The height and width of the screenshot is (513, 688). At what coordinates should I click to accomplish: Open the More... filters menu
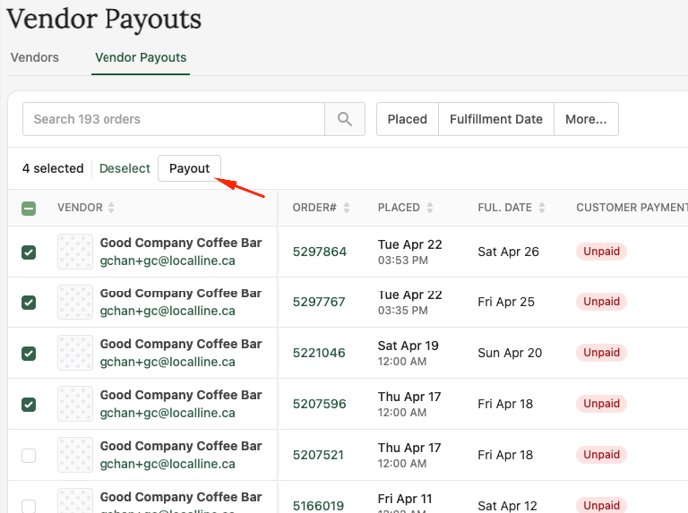[x=586, y=119]
